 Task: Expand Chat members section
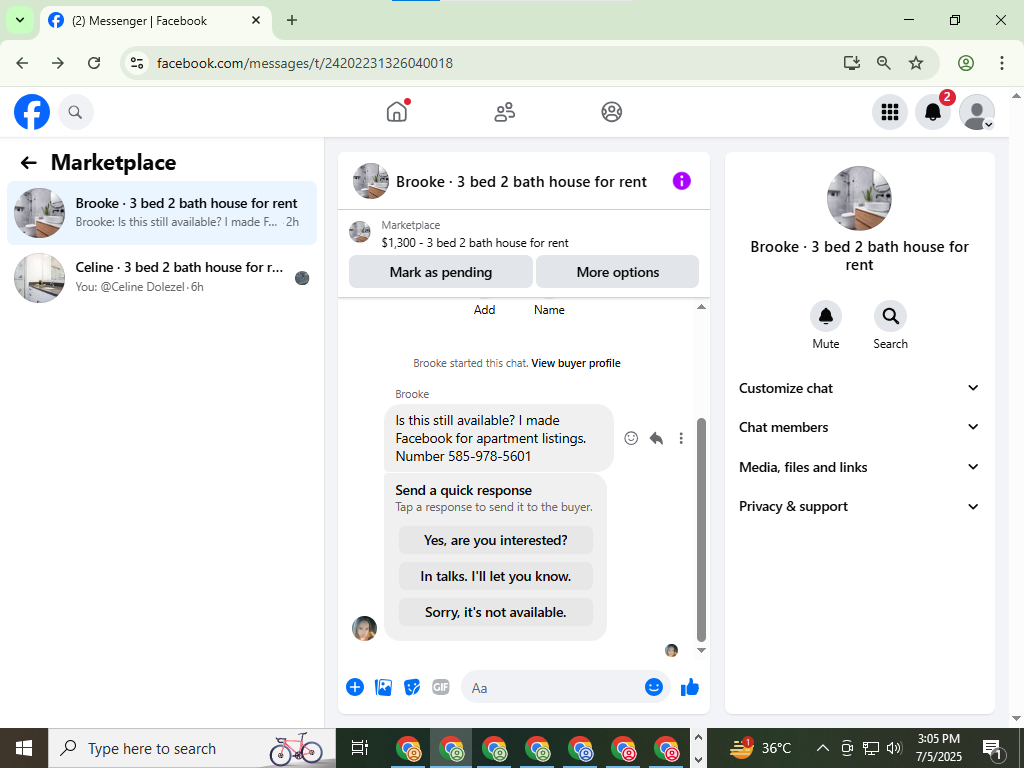coord(859,427)
